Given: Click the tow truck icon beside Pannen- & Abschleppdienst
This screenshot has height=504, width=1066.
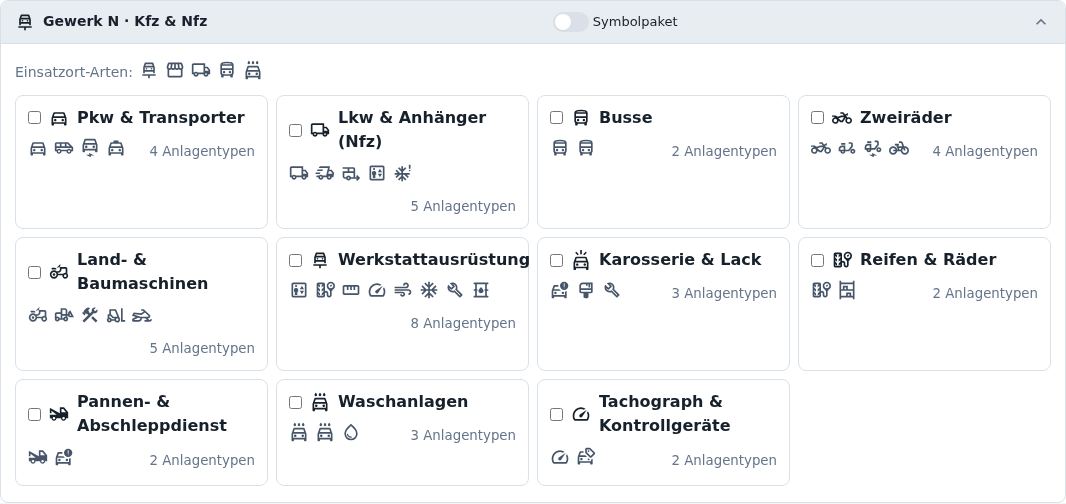Looking at the screenshot, I should (x=59, y=414).
